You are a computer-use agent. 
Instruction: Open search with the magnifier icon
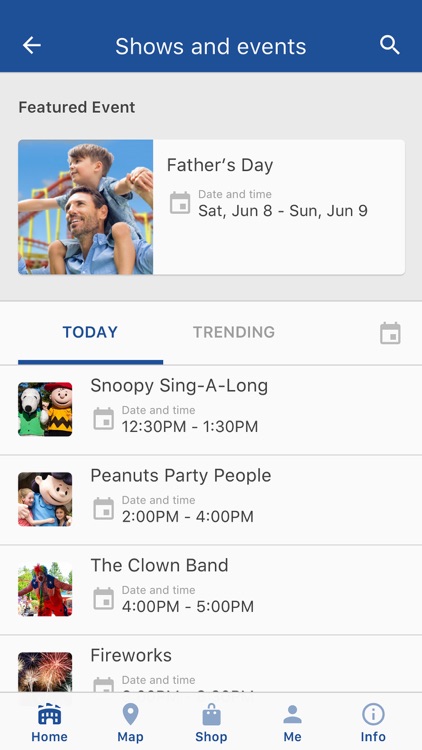[x=389, y=45]
